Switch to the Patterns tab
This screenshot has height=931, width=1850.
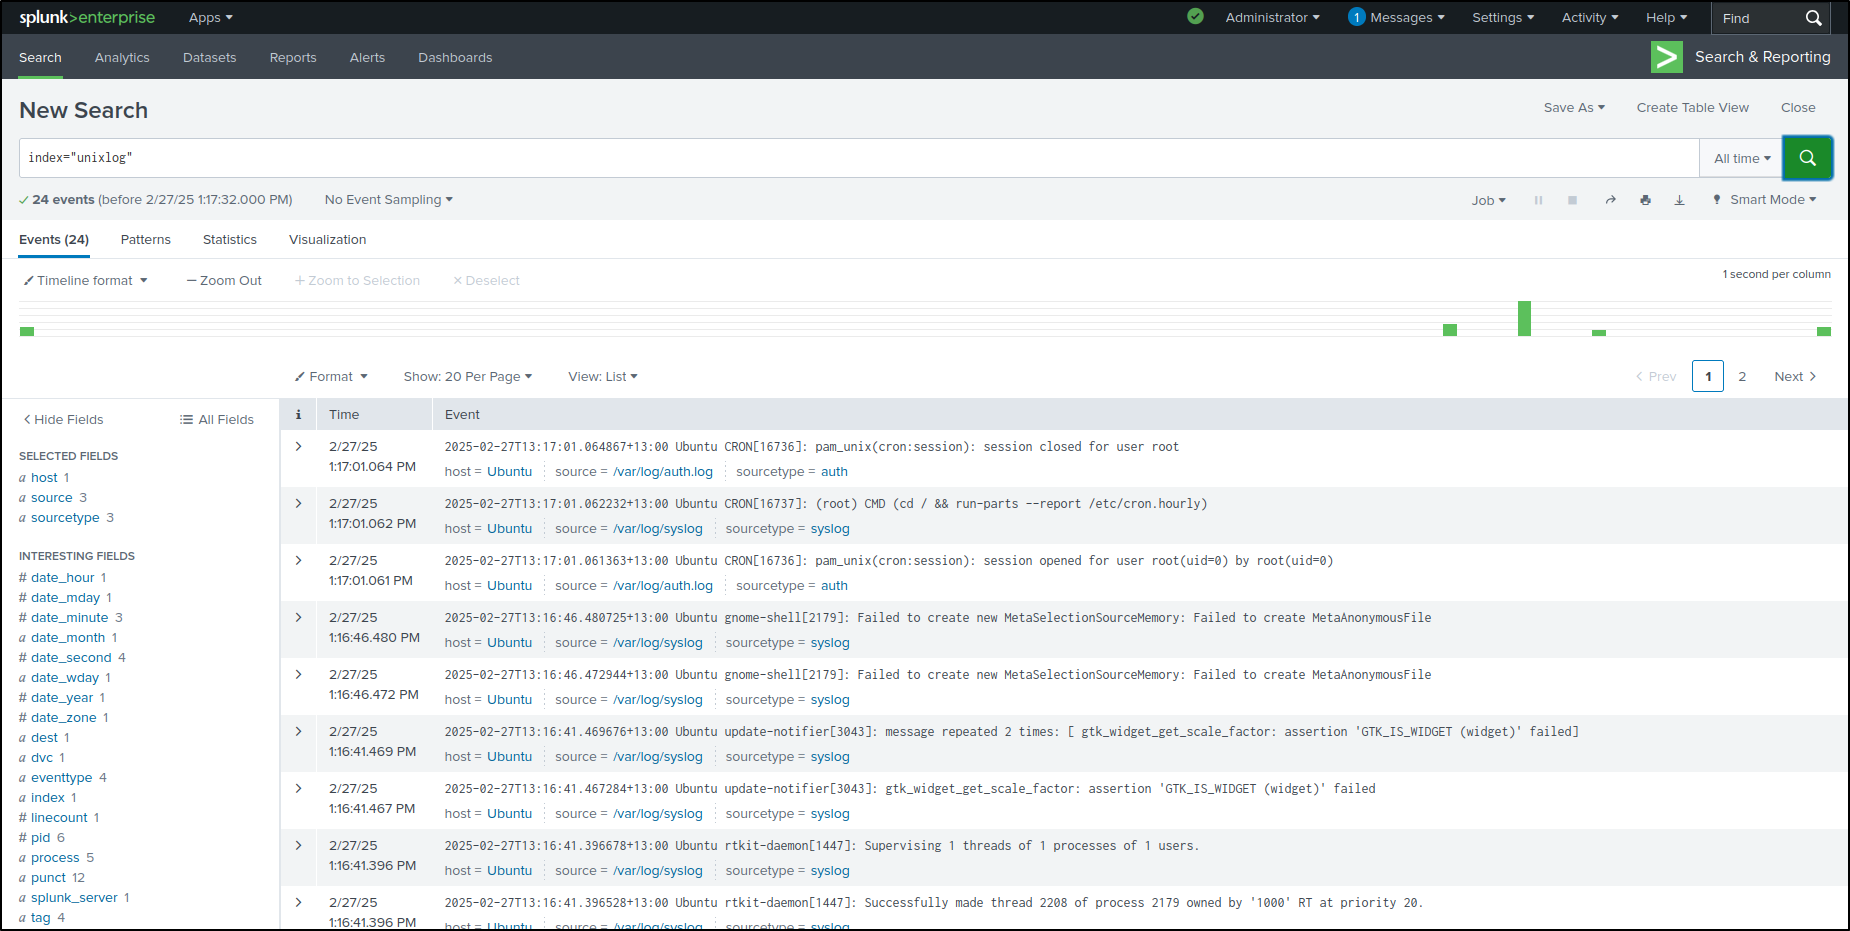[x=145, y=239]
